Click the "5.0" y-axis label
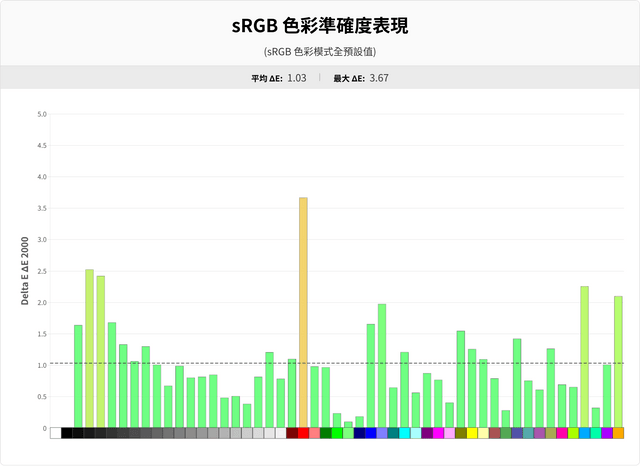 tap(42, 114)
